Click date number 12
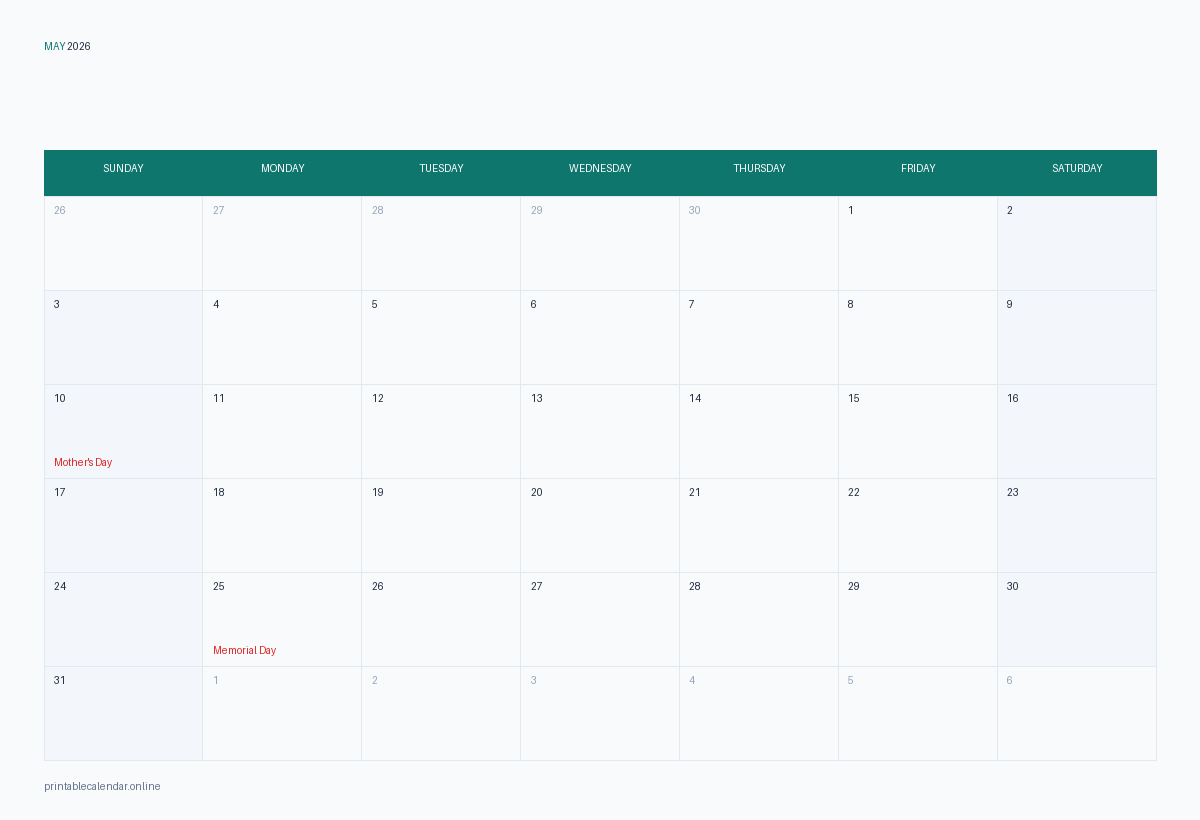Image resolution: width=1200 pixels, height=820 pixels. [378, 399]
